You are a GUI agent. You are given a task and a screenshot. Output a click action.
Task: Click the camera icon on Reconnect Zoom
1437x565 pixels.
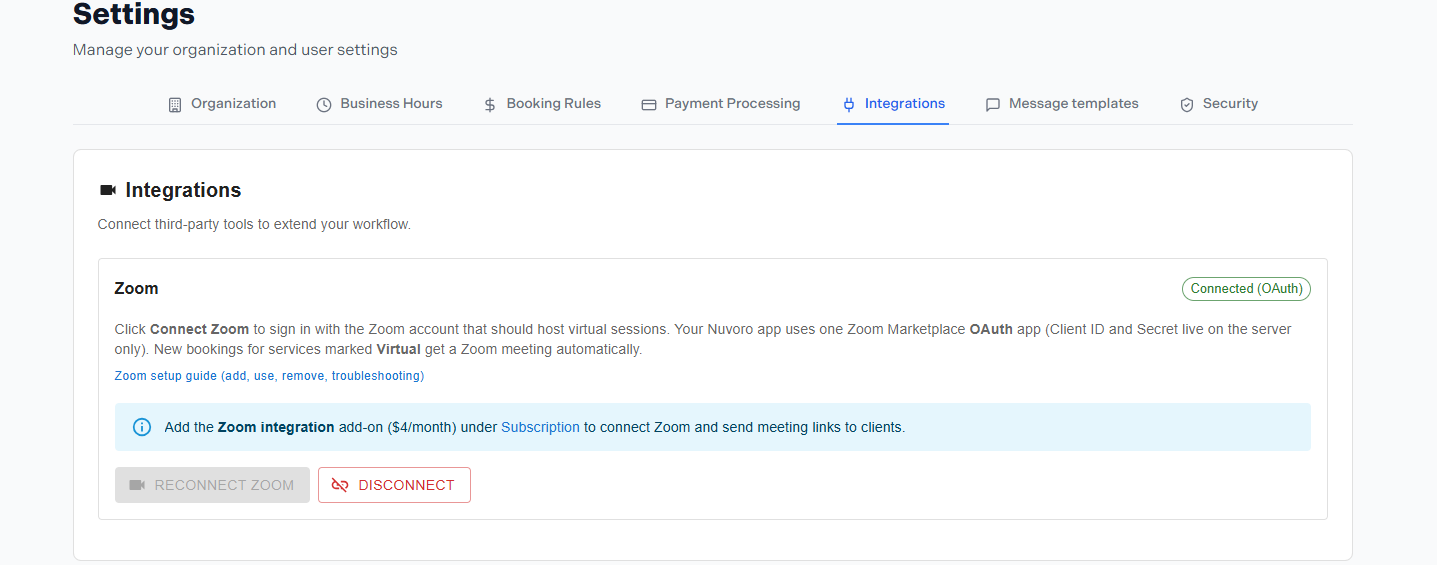tap(137, 485)
